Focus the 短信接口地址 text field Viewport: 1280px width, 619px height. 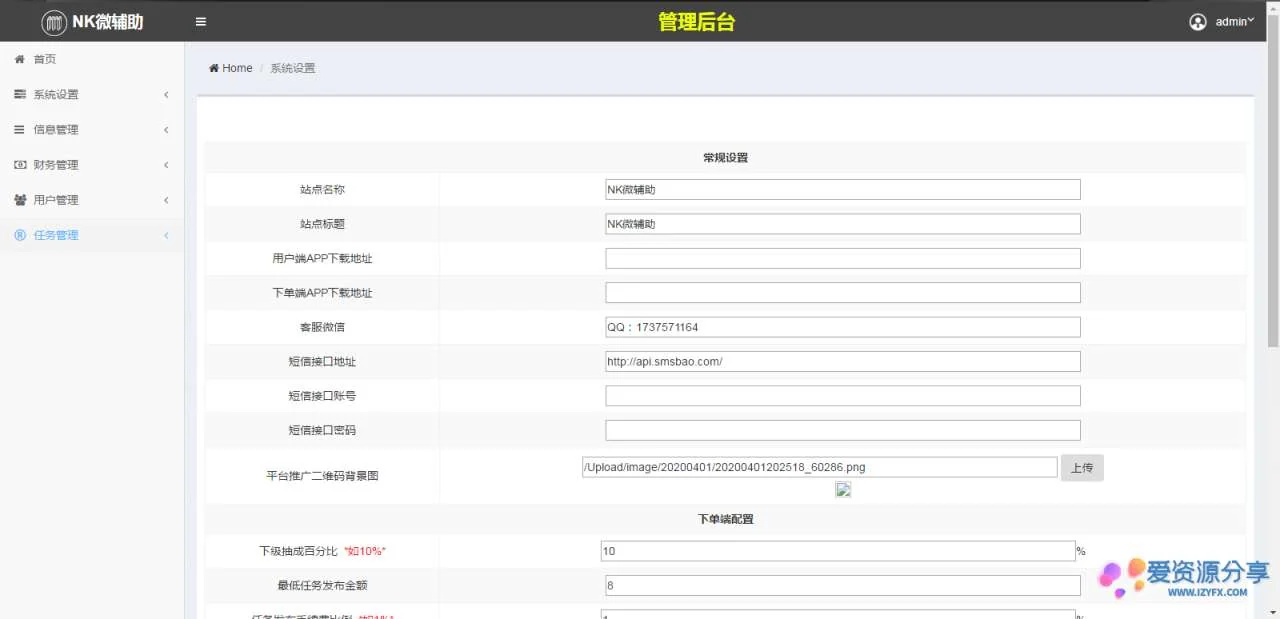(842, 362)
